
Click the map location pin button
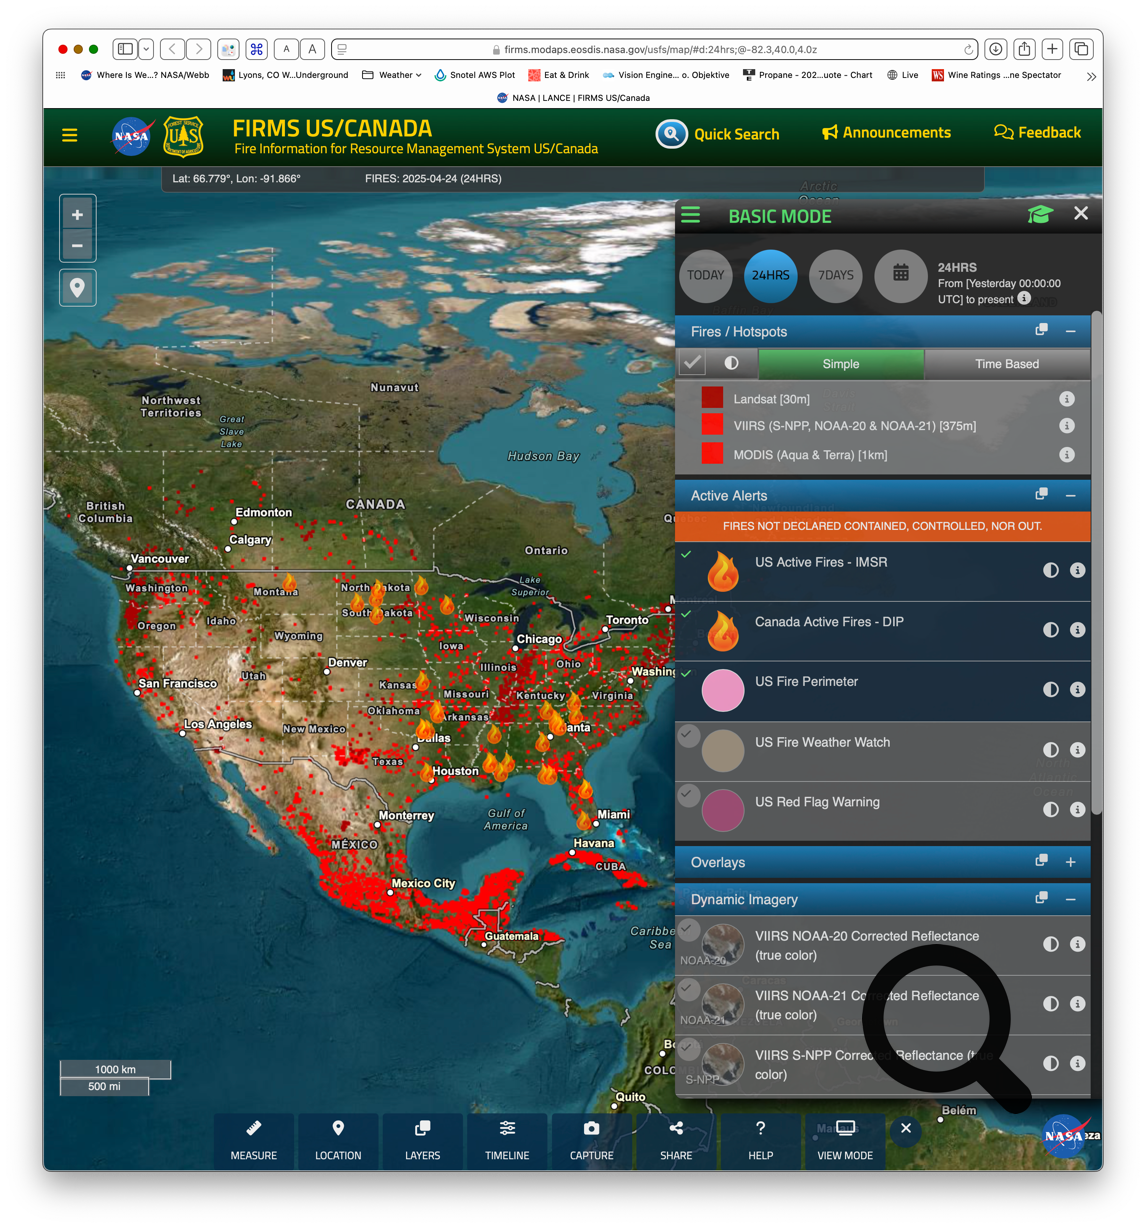click(x=77, y=288)
